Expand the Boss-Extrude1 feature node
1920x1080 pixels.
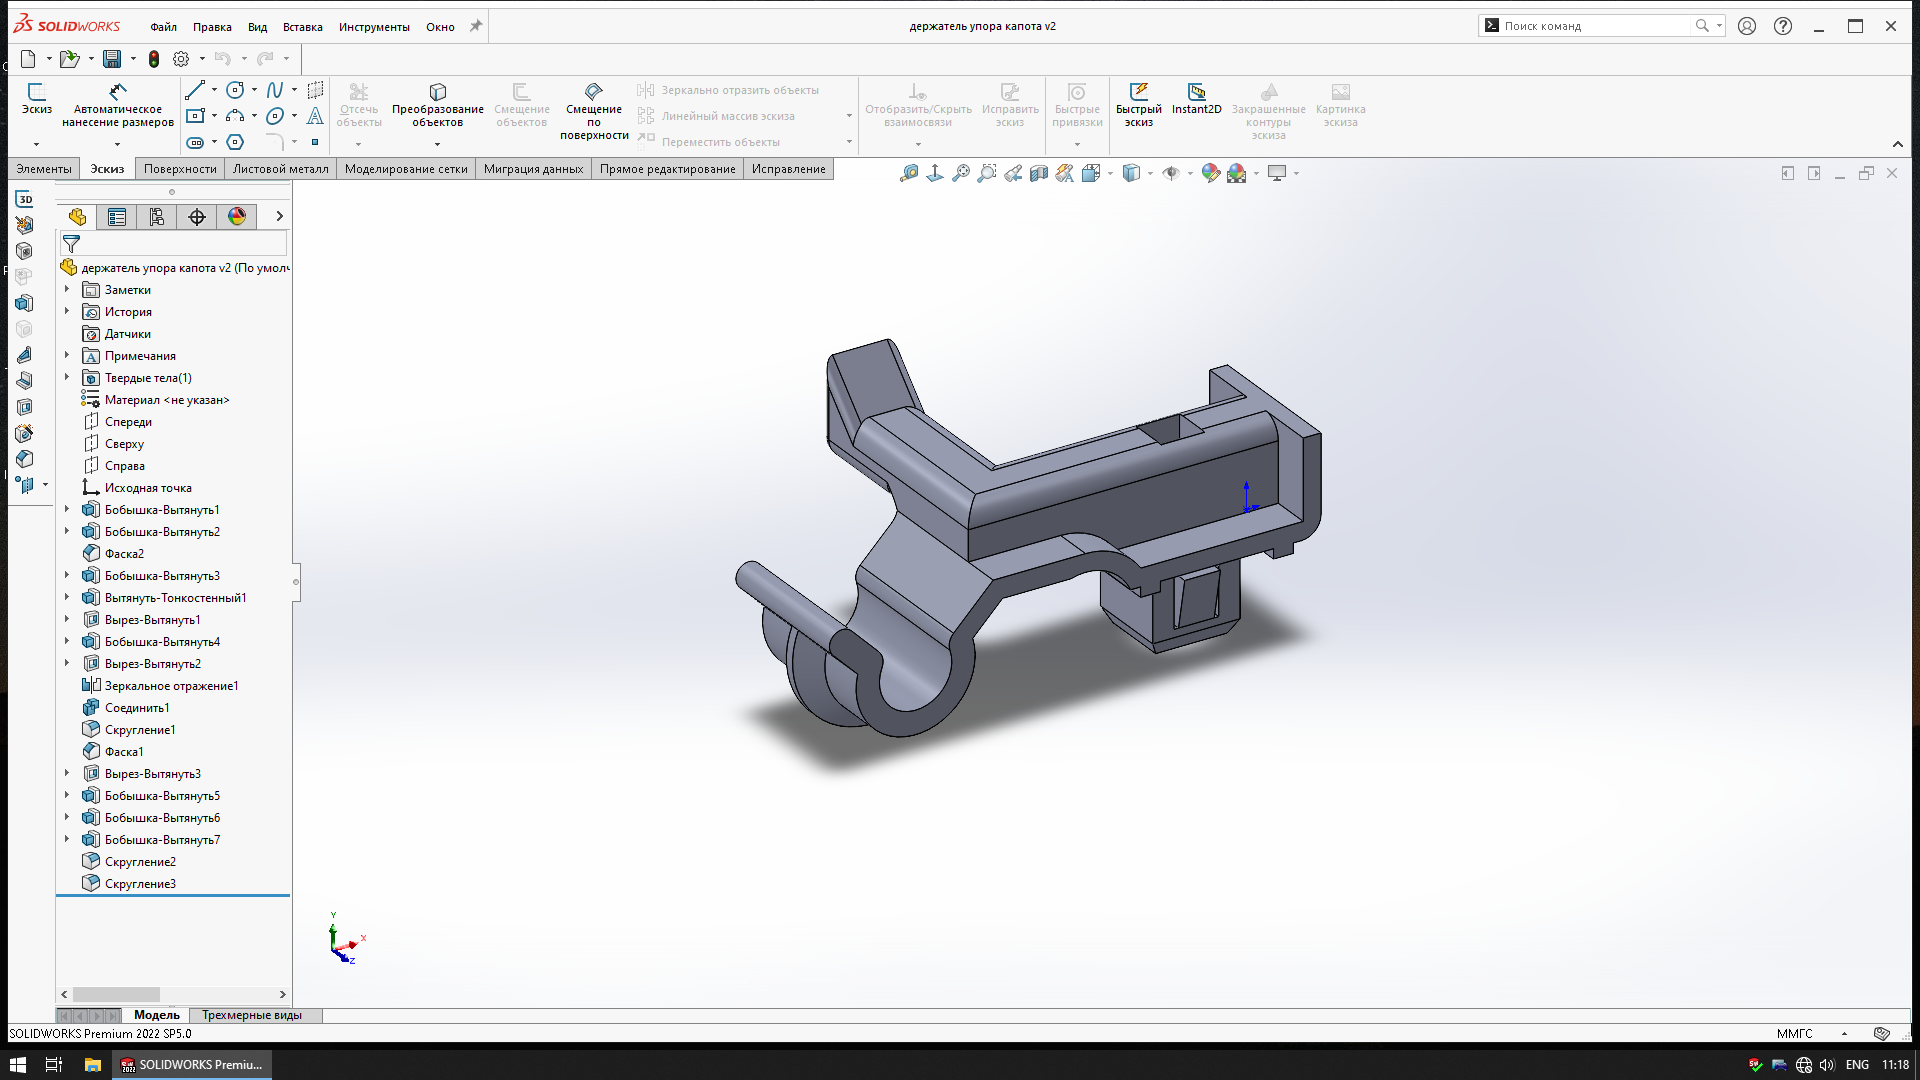coord(67,510)
